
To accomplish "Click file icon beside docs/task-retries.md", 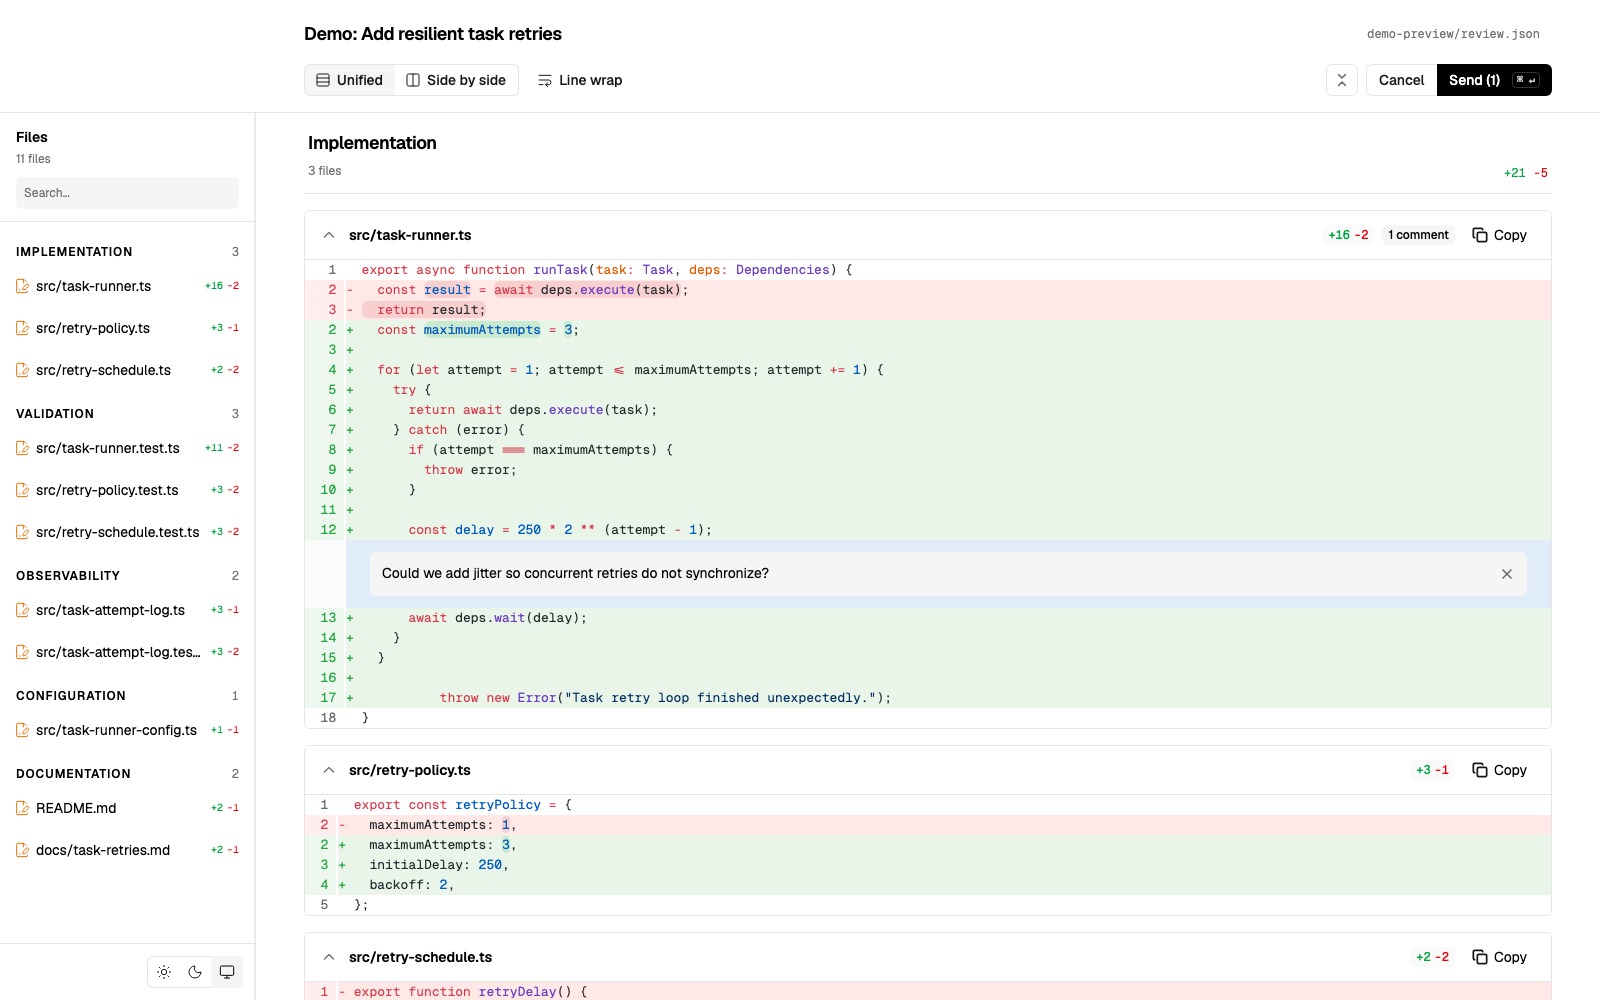I will [x=23, y=850].
